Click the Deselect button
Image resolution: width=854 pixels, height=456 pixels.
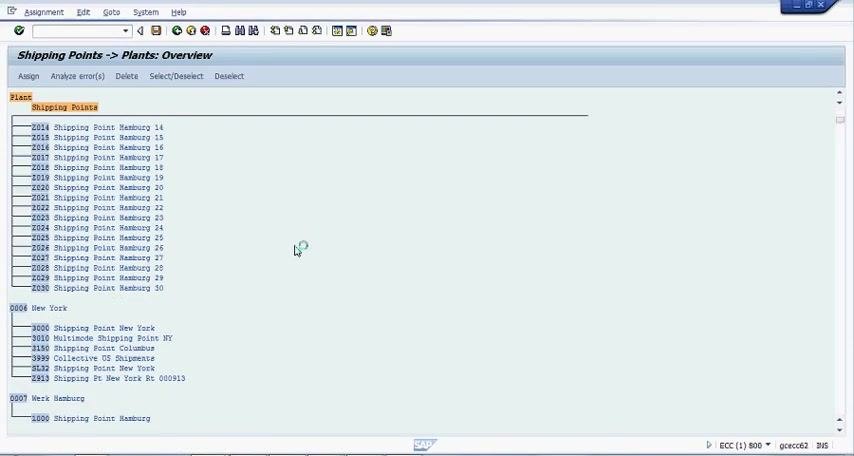[229, 76]
